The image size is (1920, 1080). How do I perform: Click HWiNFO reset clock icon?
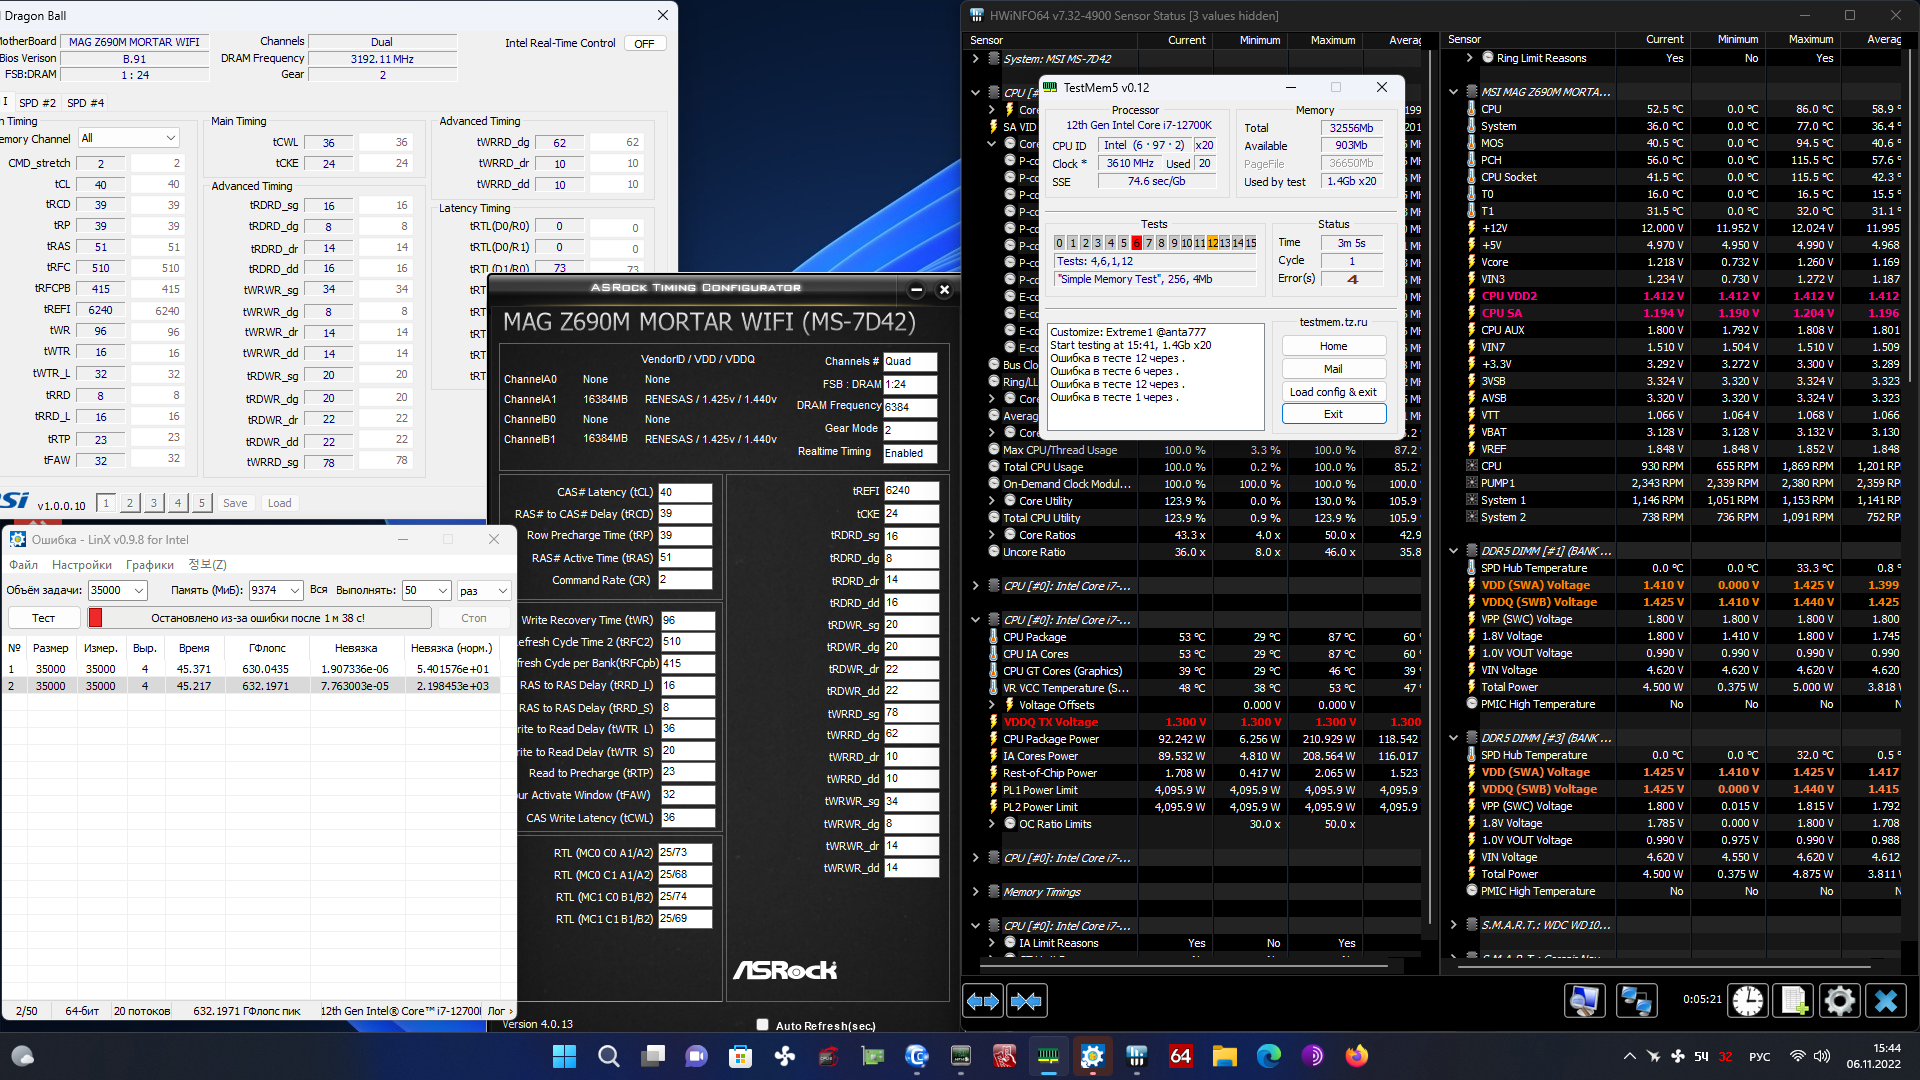click(x=1748, y=1001)
